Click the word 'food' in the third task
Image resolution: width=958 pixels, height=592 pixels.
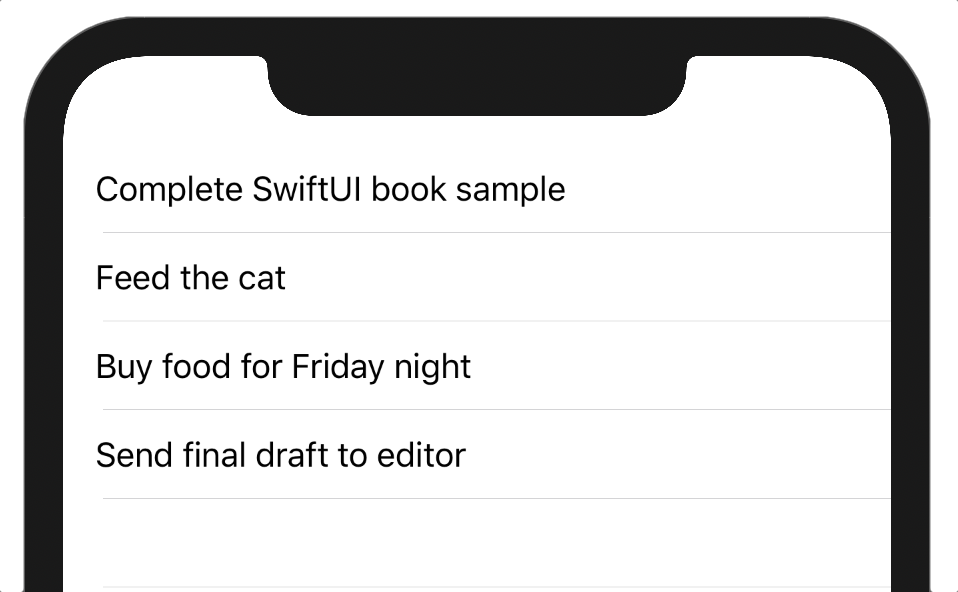coord(196,367)
